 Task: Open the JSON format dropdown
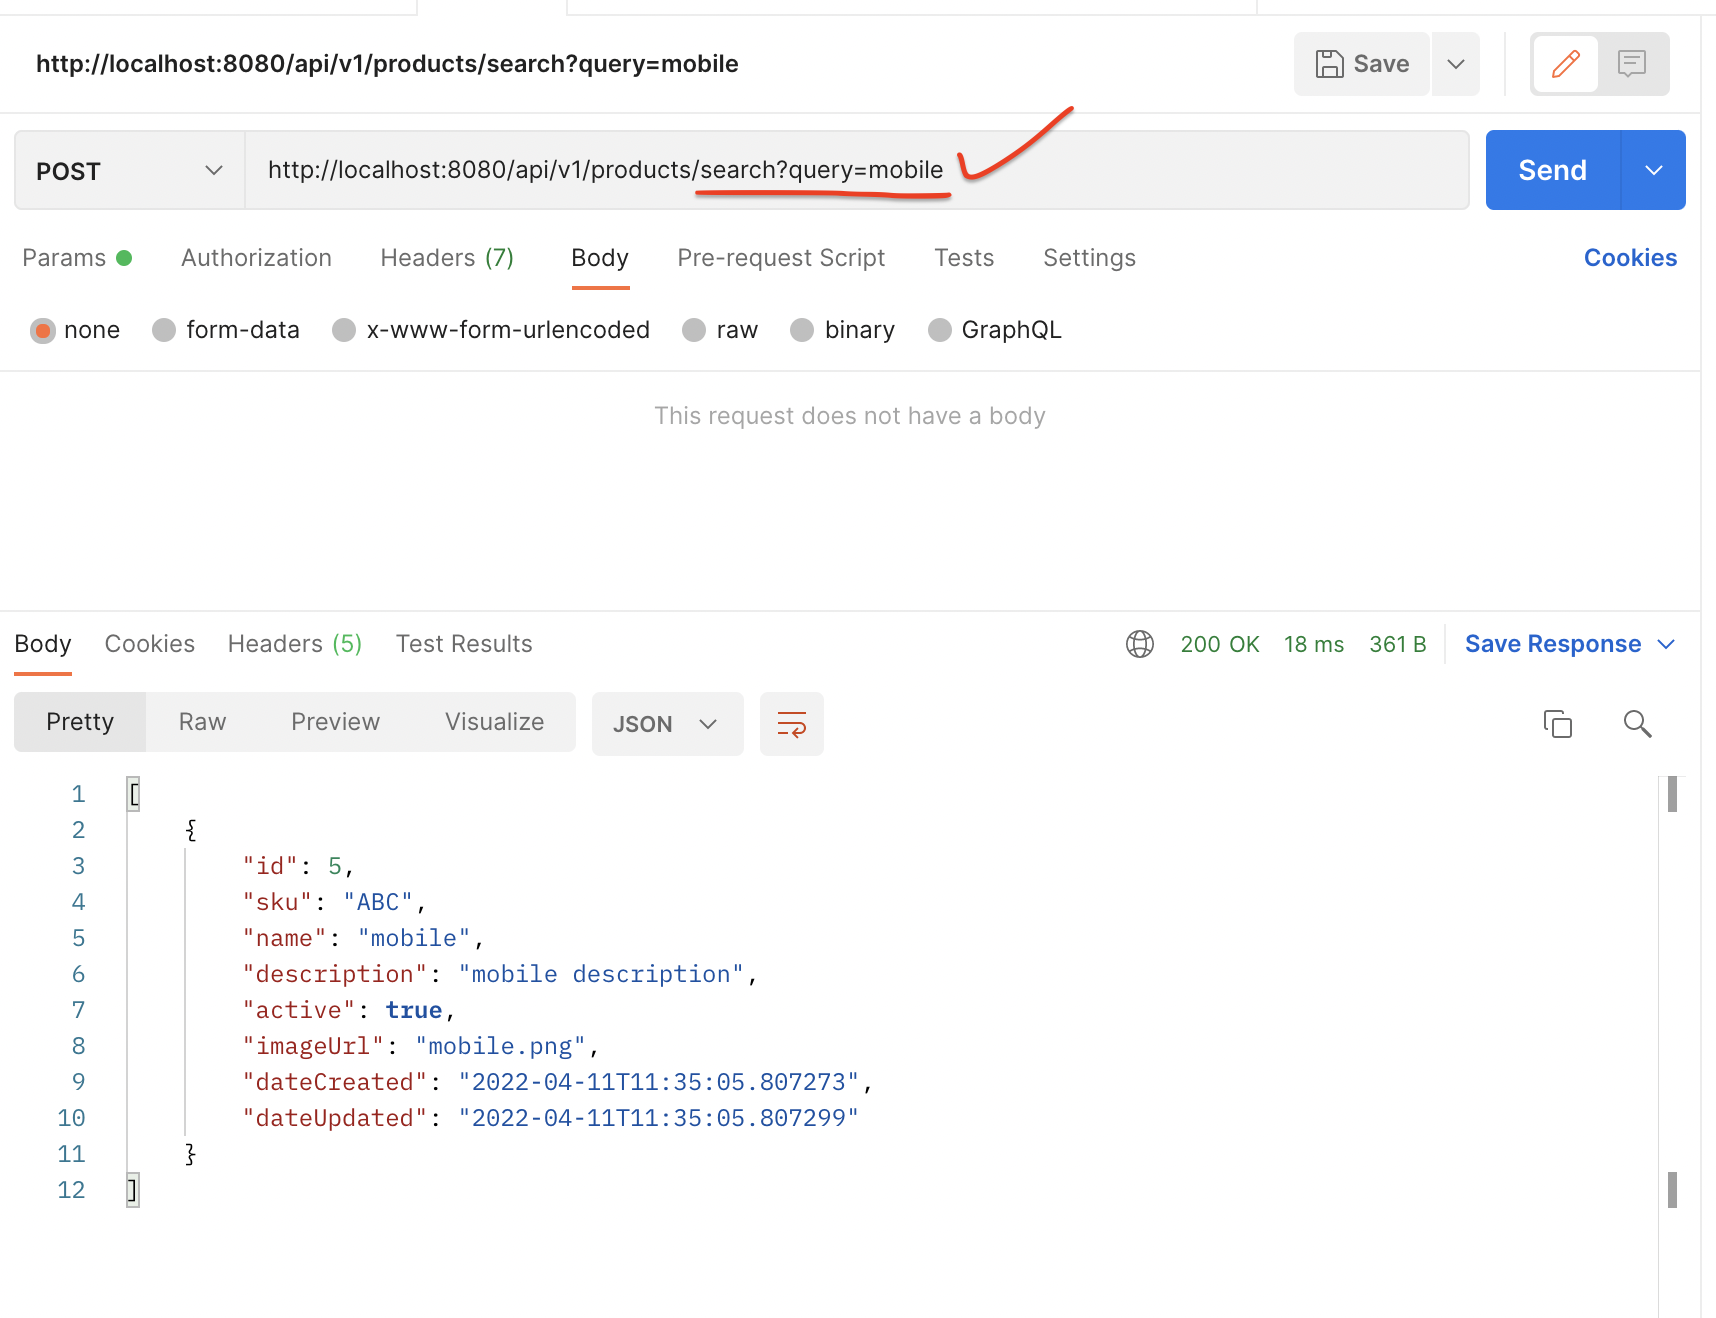tap(667, 724)
